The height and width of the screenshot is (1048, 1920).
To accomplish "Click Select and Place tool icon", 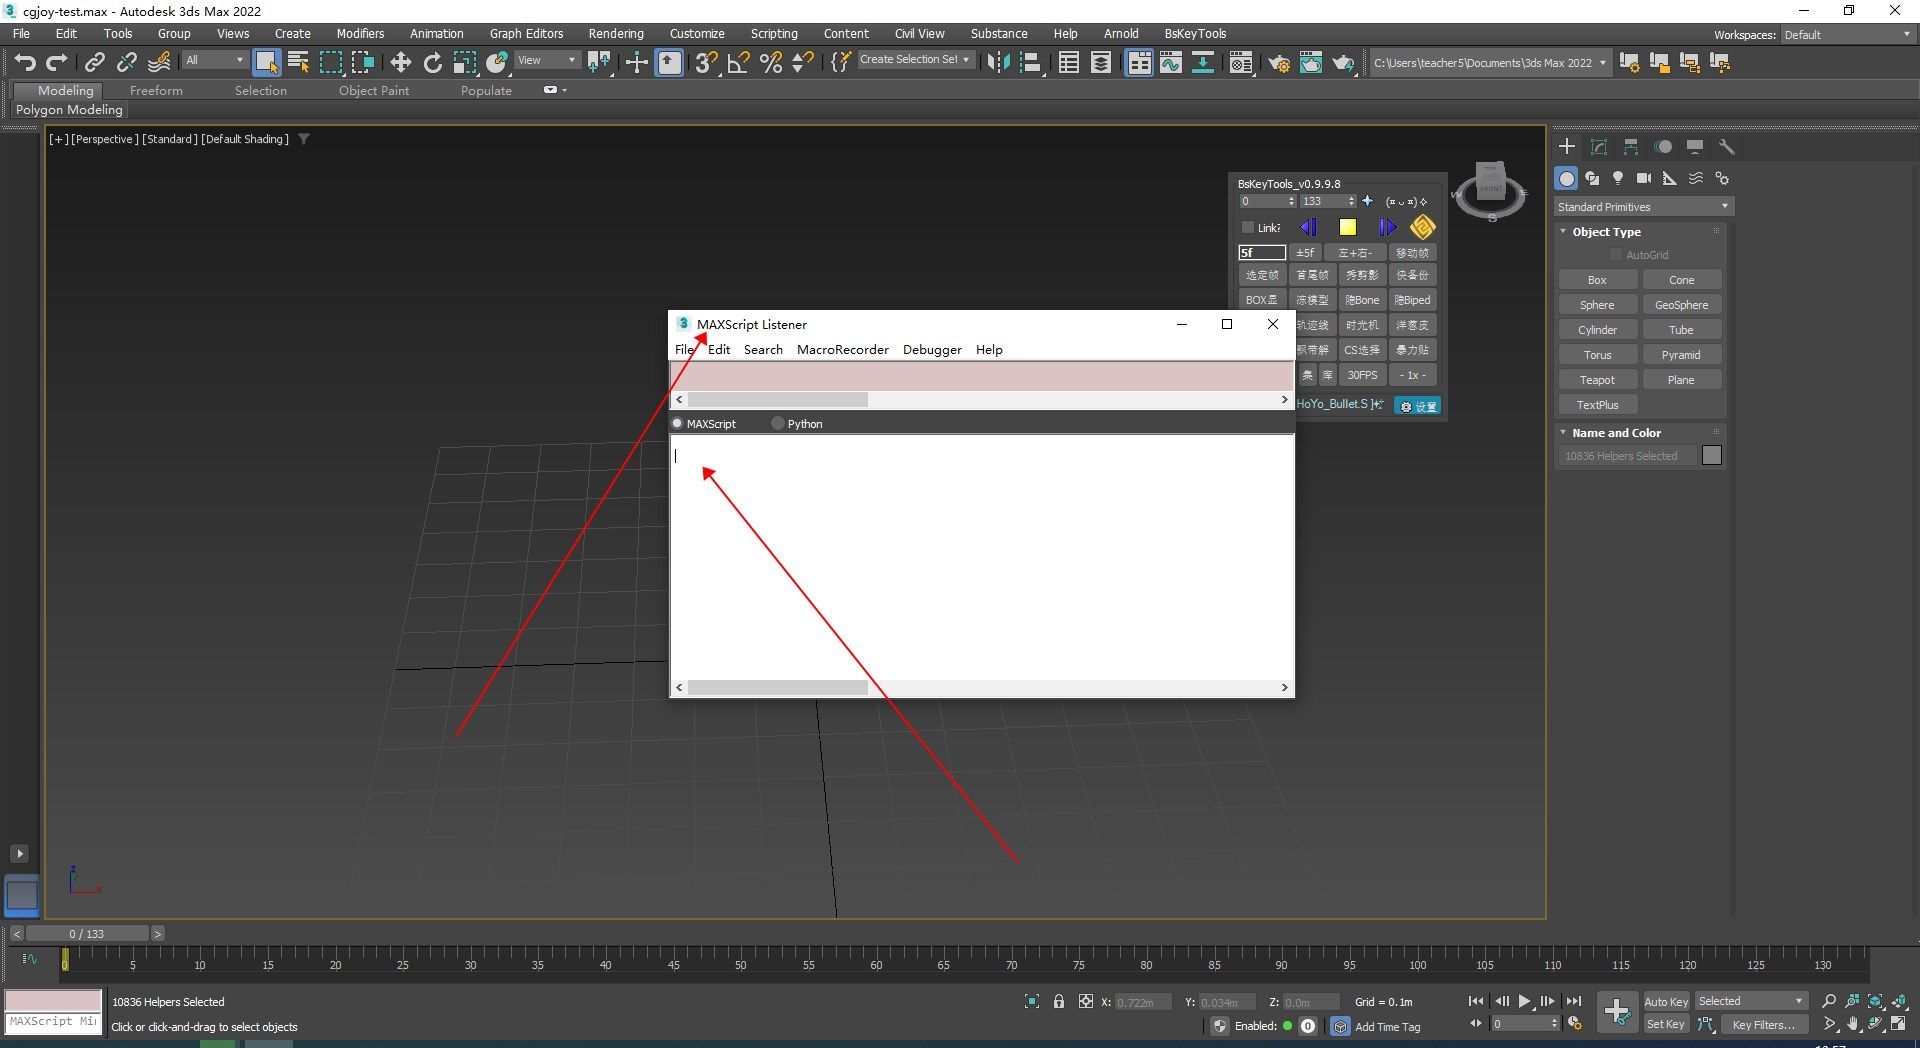I will [496, 63].
